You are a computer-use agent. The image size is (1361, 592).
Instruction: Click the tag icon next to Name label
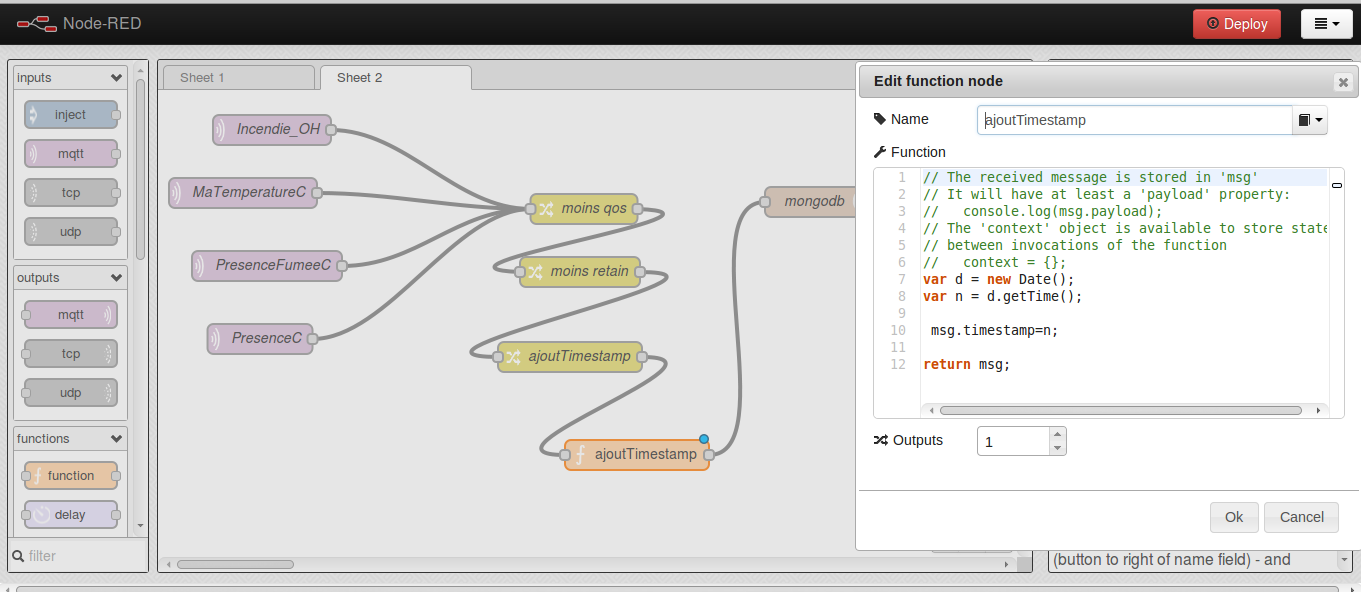coord(880,119)
